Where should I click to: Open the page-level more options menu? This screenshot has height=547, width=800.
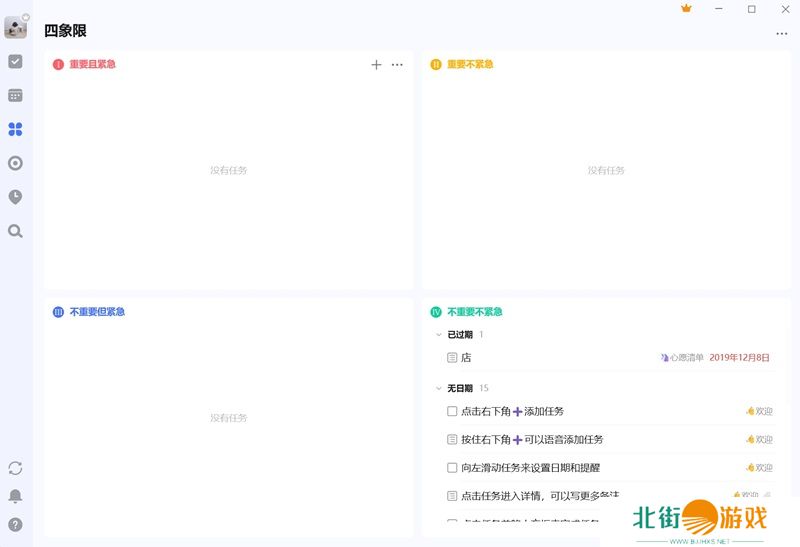pos(782,34)
